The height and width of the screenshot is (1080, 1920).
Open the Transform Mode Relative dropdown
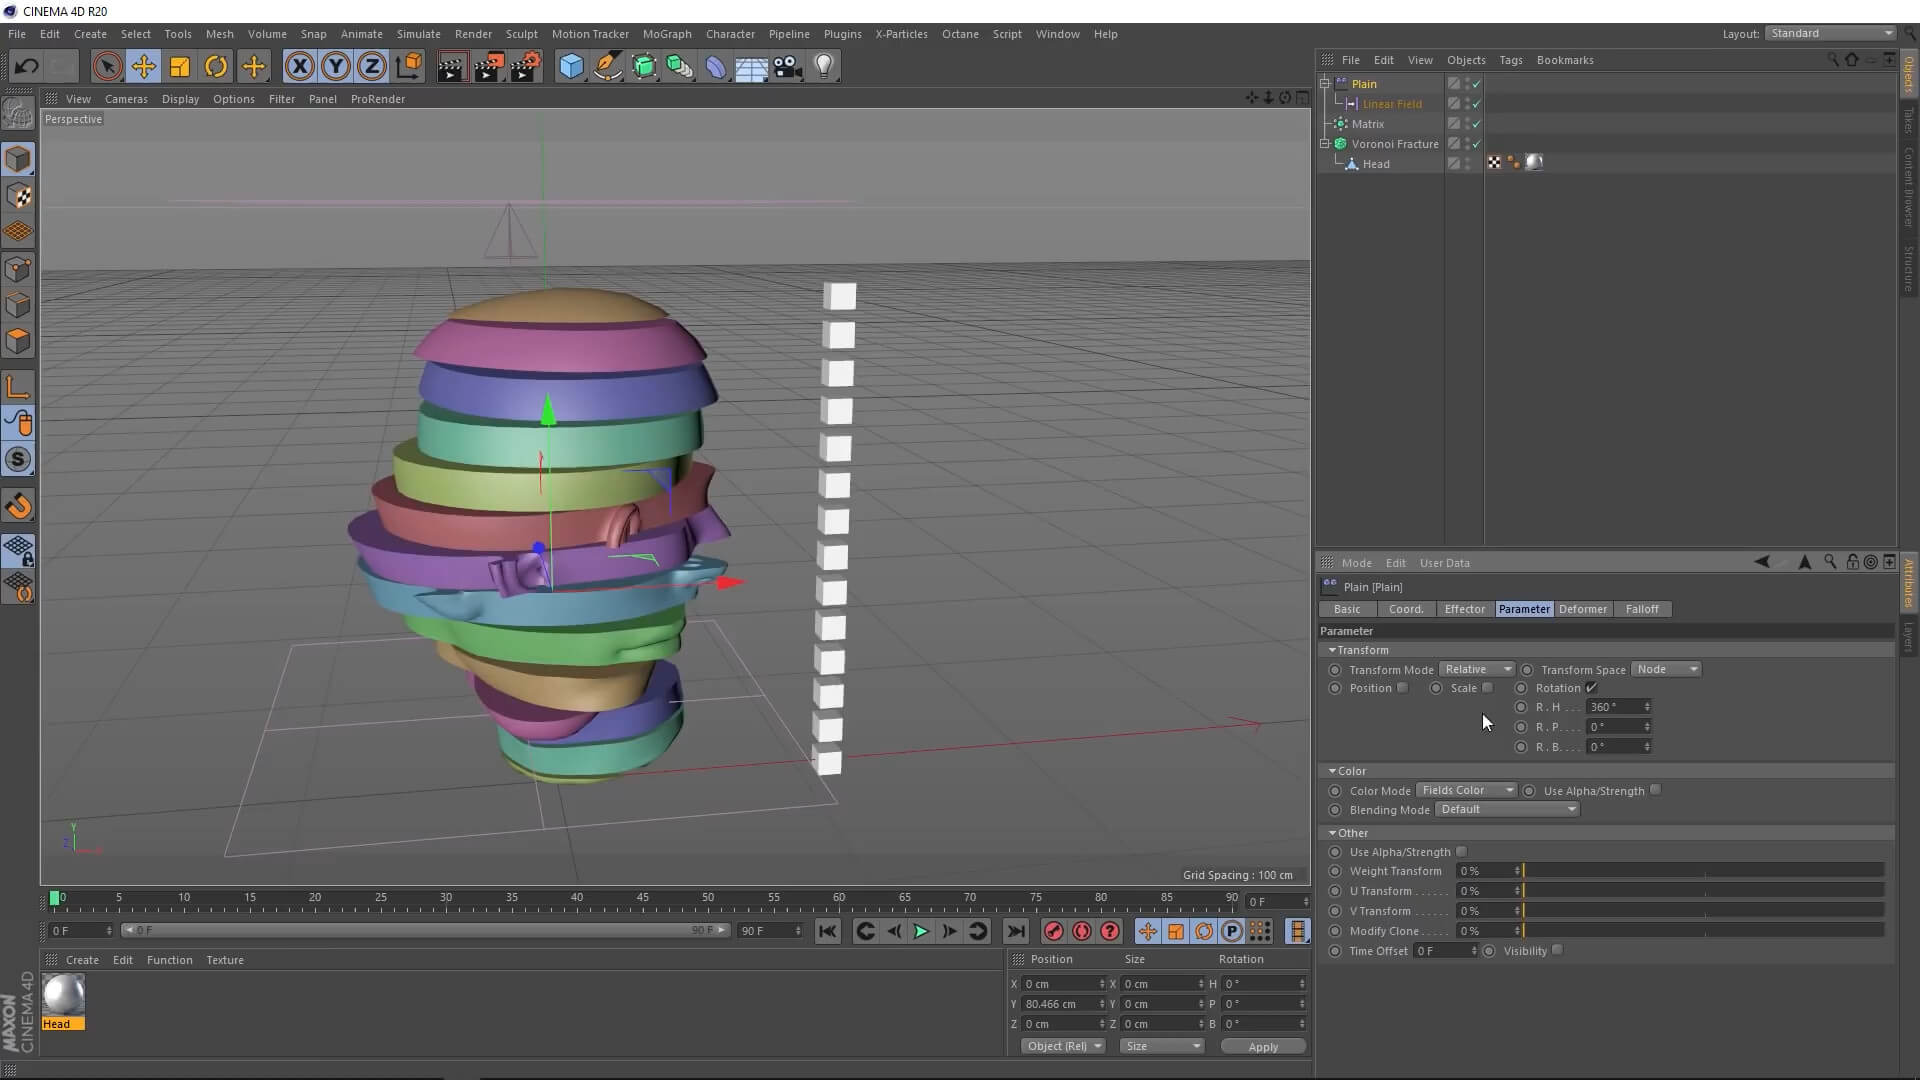(1477, 669)
